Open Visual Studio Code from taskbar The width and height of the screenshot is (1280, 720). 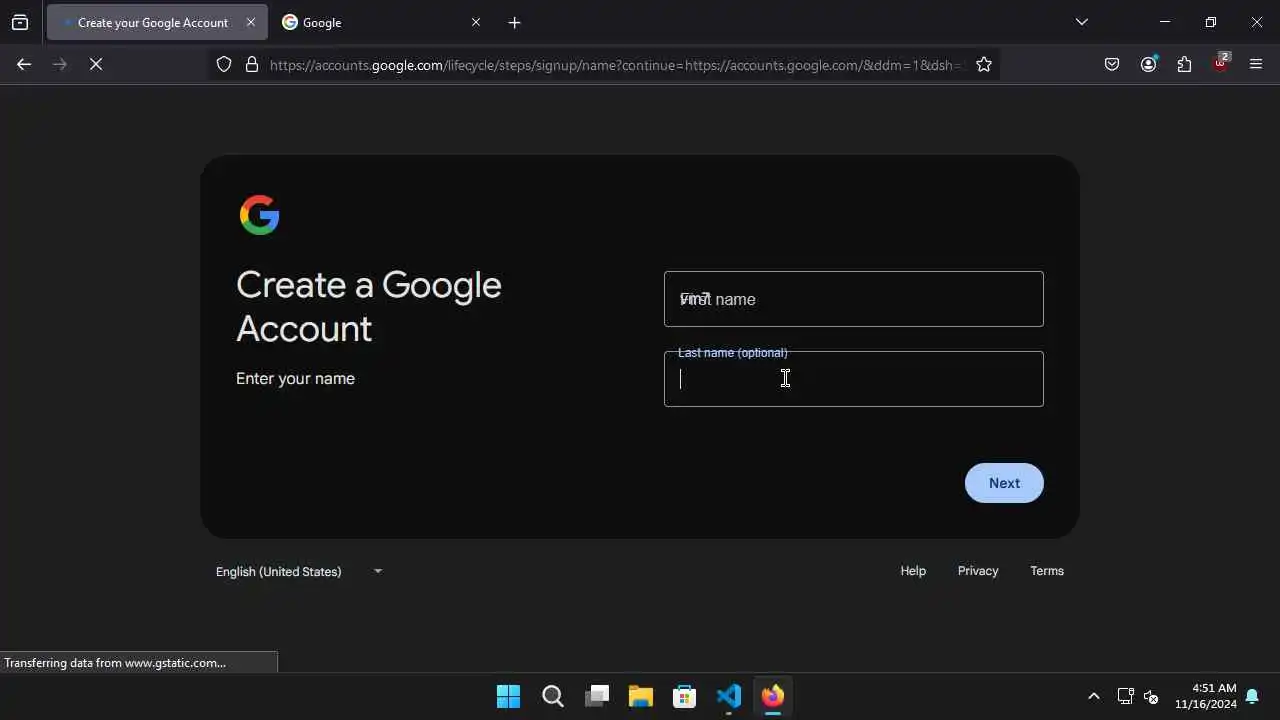click(x=729, y=696)
